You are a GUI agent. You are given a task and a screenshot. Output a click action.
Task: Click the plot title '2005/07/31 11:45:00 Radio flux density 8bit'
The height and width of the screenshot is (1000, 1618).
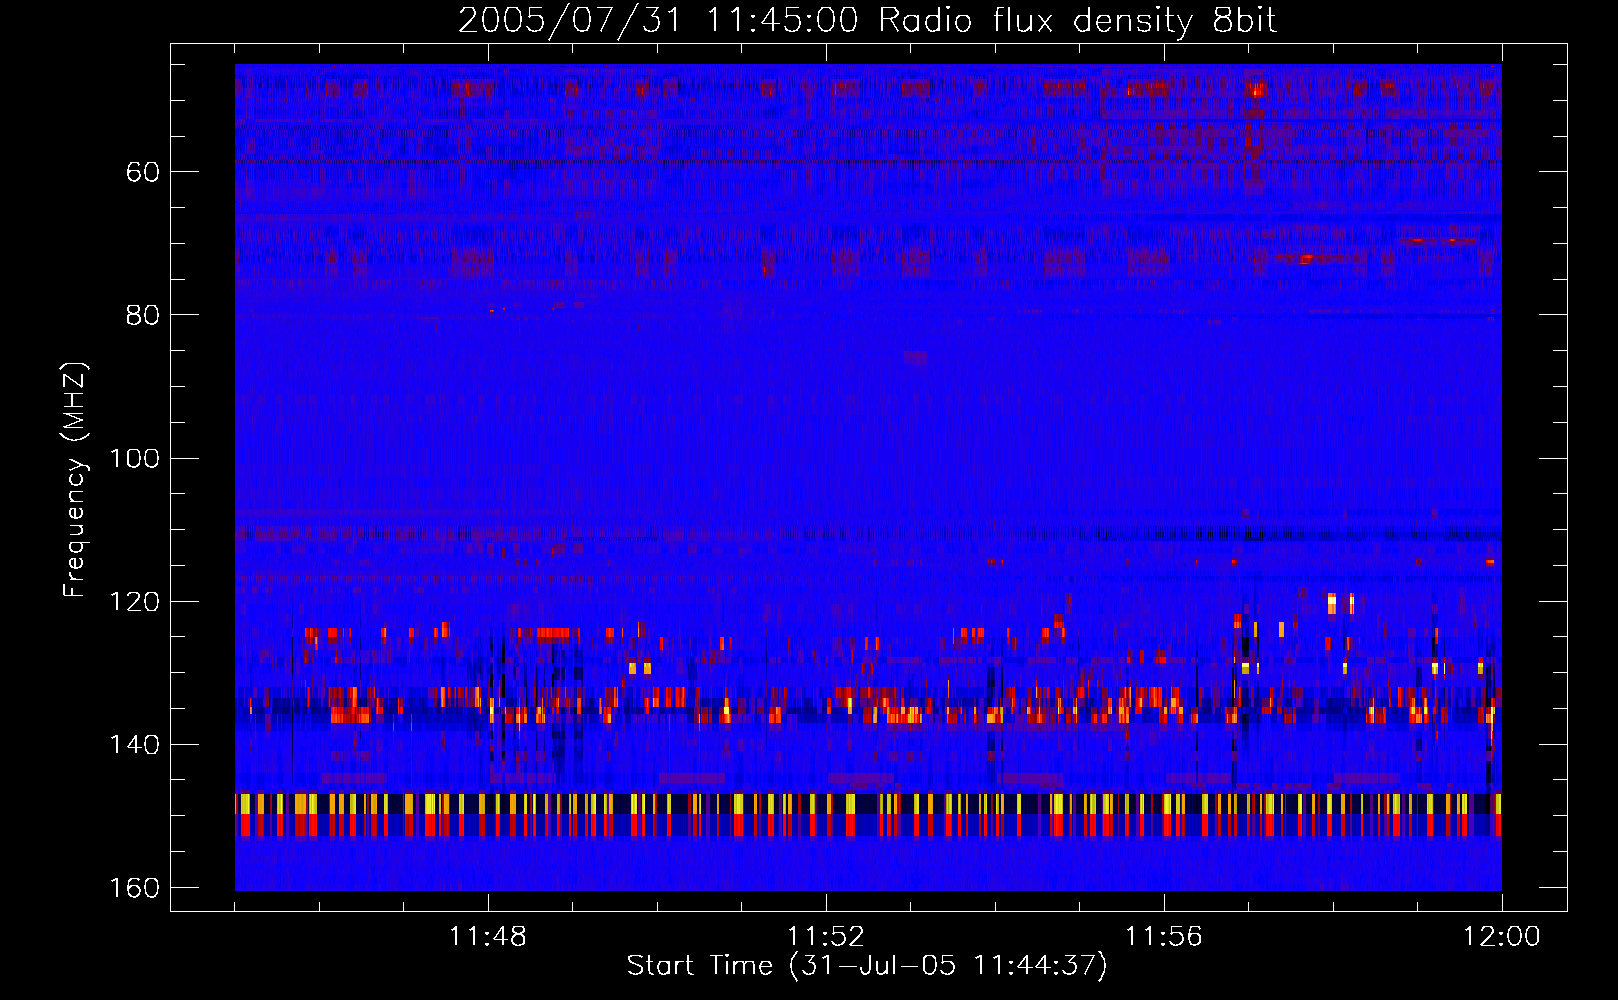[867, 21]
